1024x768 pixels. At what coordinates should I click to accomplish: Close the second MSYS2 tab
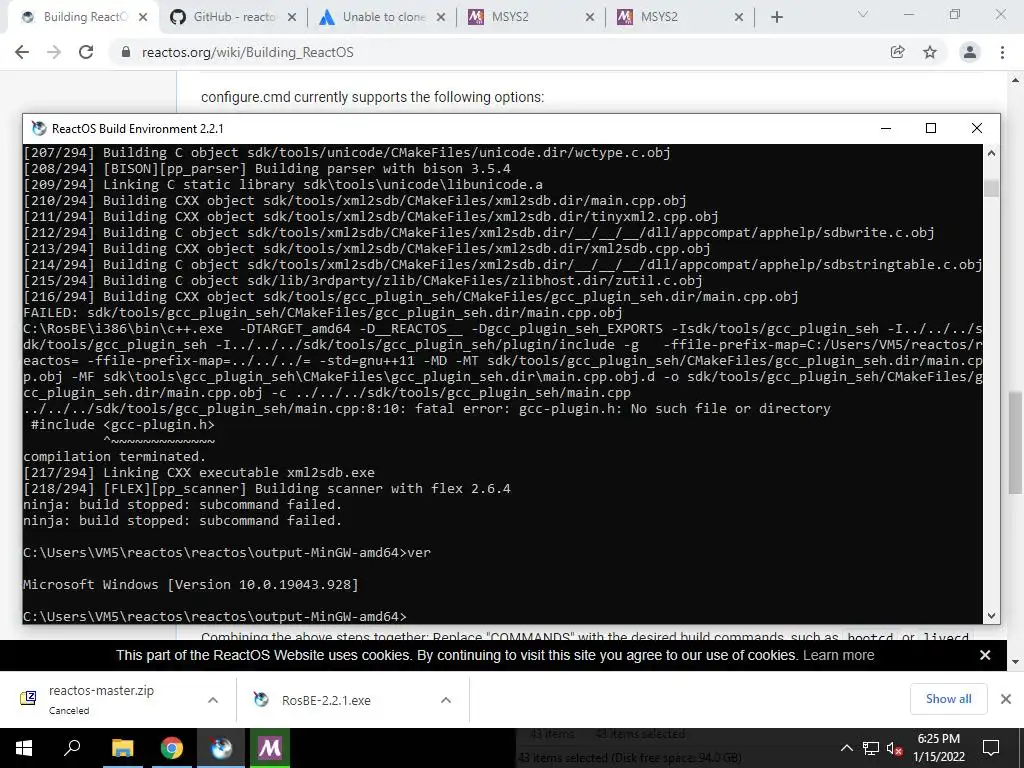739,18
